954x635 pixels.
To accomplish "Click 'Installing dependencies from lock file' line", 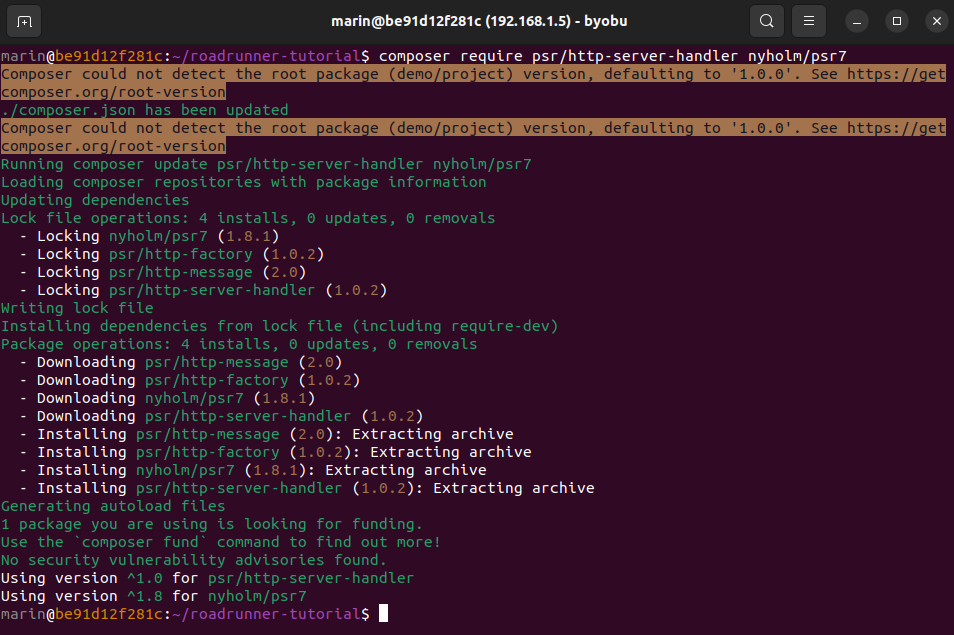I will click(x=280, y=326).
